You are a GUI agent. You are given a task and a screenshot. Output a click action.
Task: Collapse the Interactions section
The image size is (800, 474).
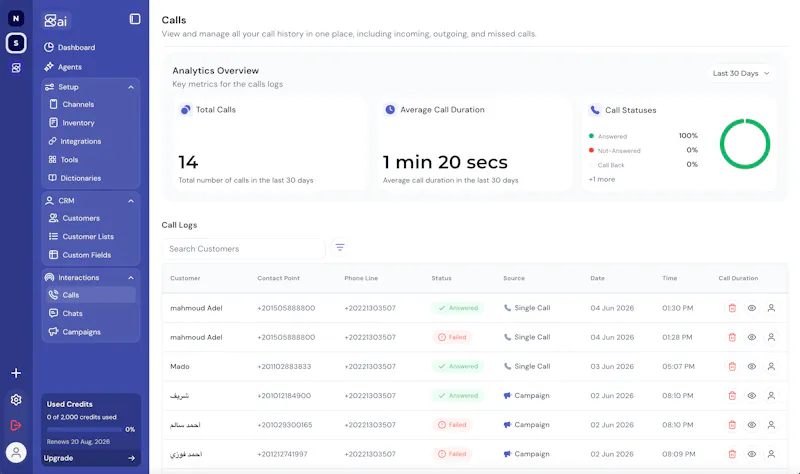point(131,278)
